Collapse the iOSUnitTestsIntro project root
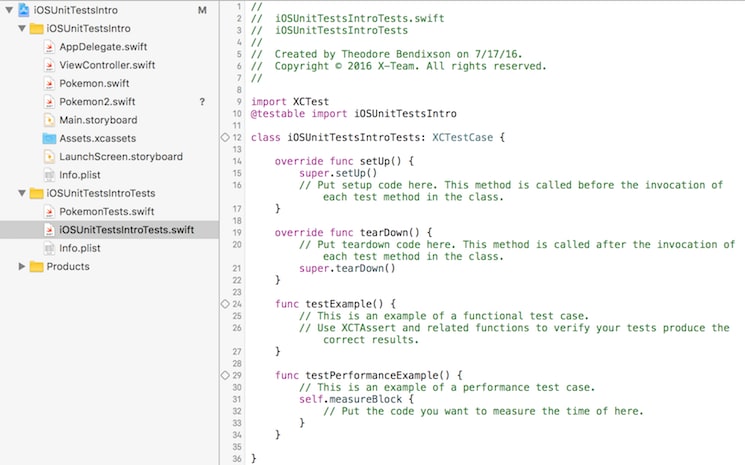 point(9,9)
